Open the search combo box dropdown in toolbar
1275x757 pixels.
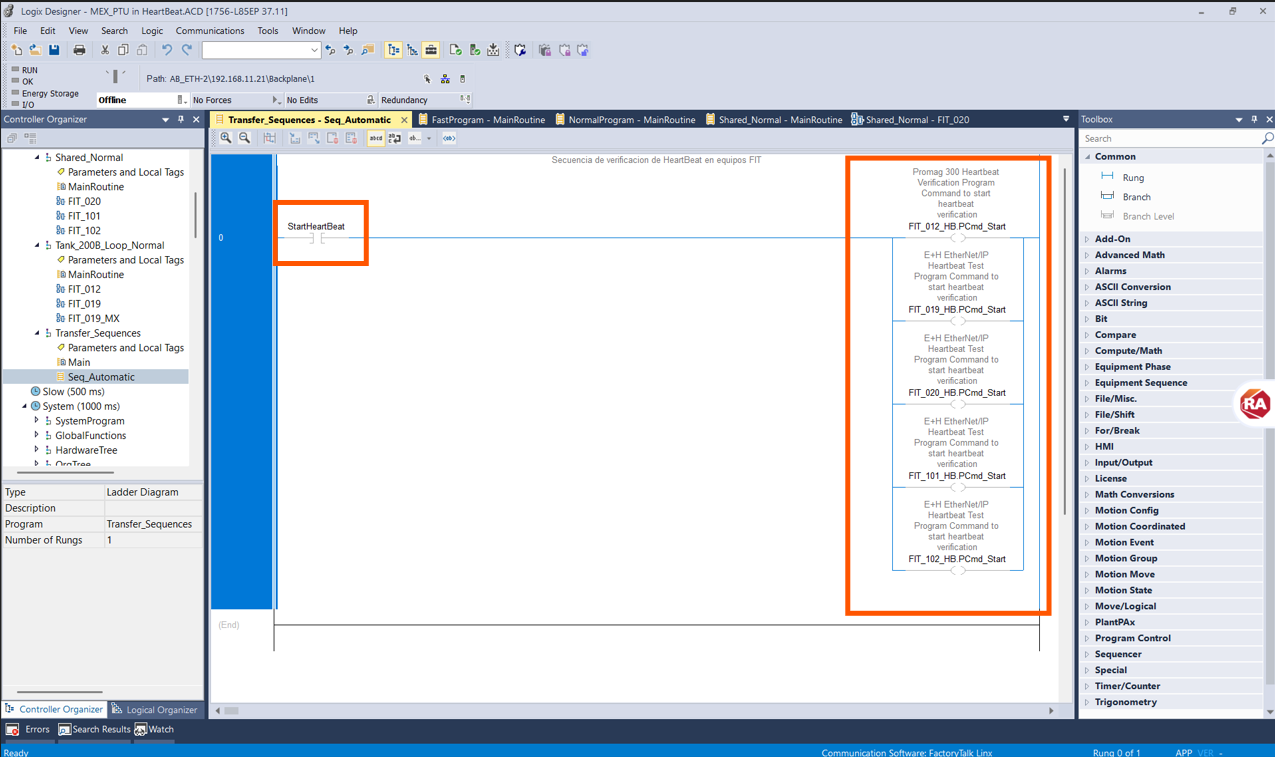(x=314, y=50)
